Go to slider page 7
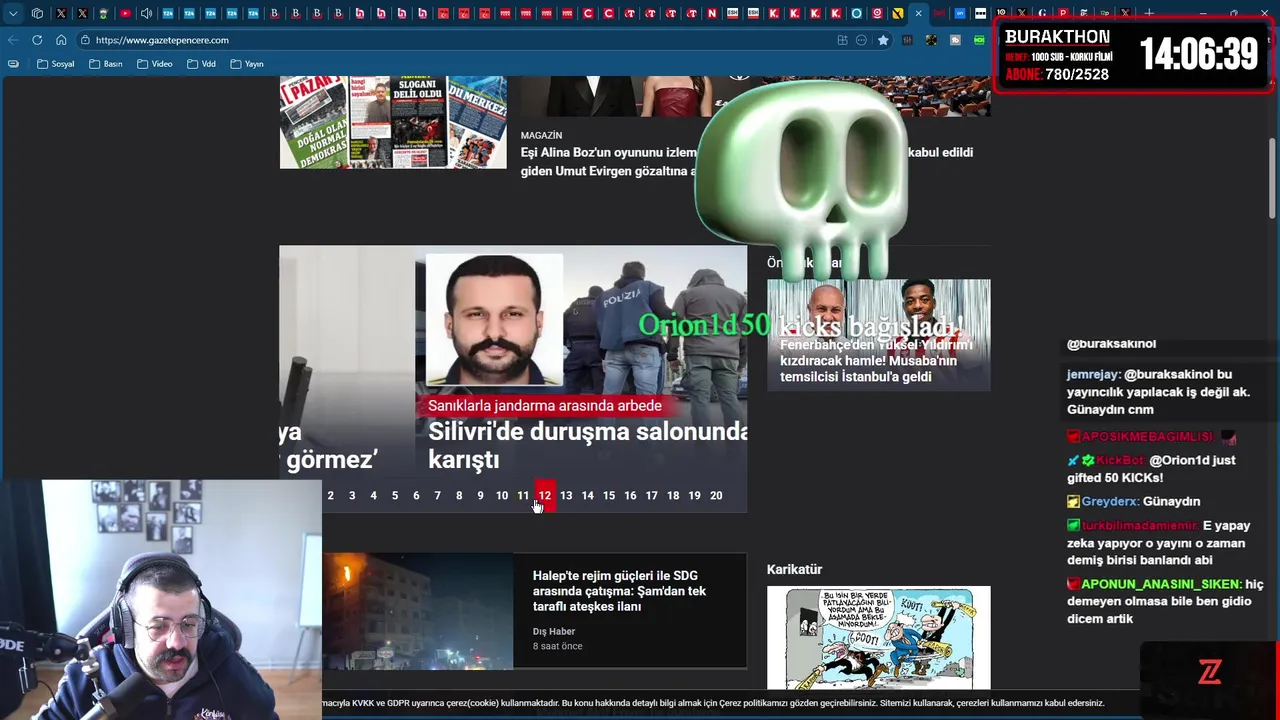Viewport: 1280px width, 720px height. [x=437, y=496]
